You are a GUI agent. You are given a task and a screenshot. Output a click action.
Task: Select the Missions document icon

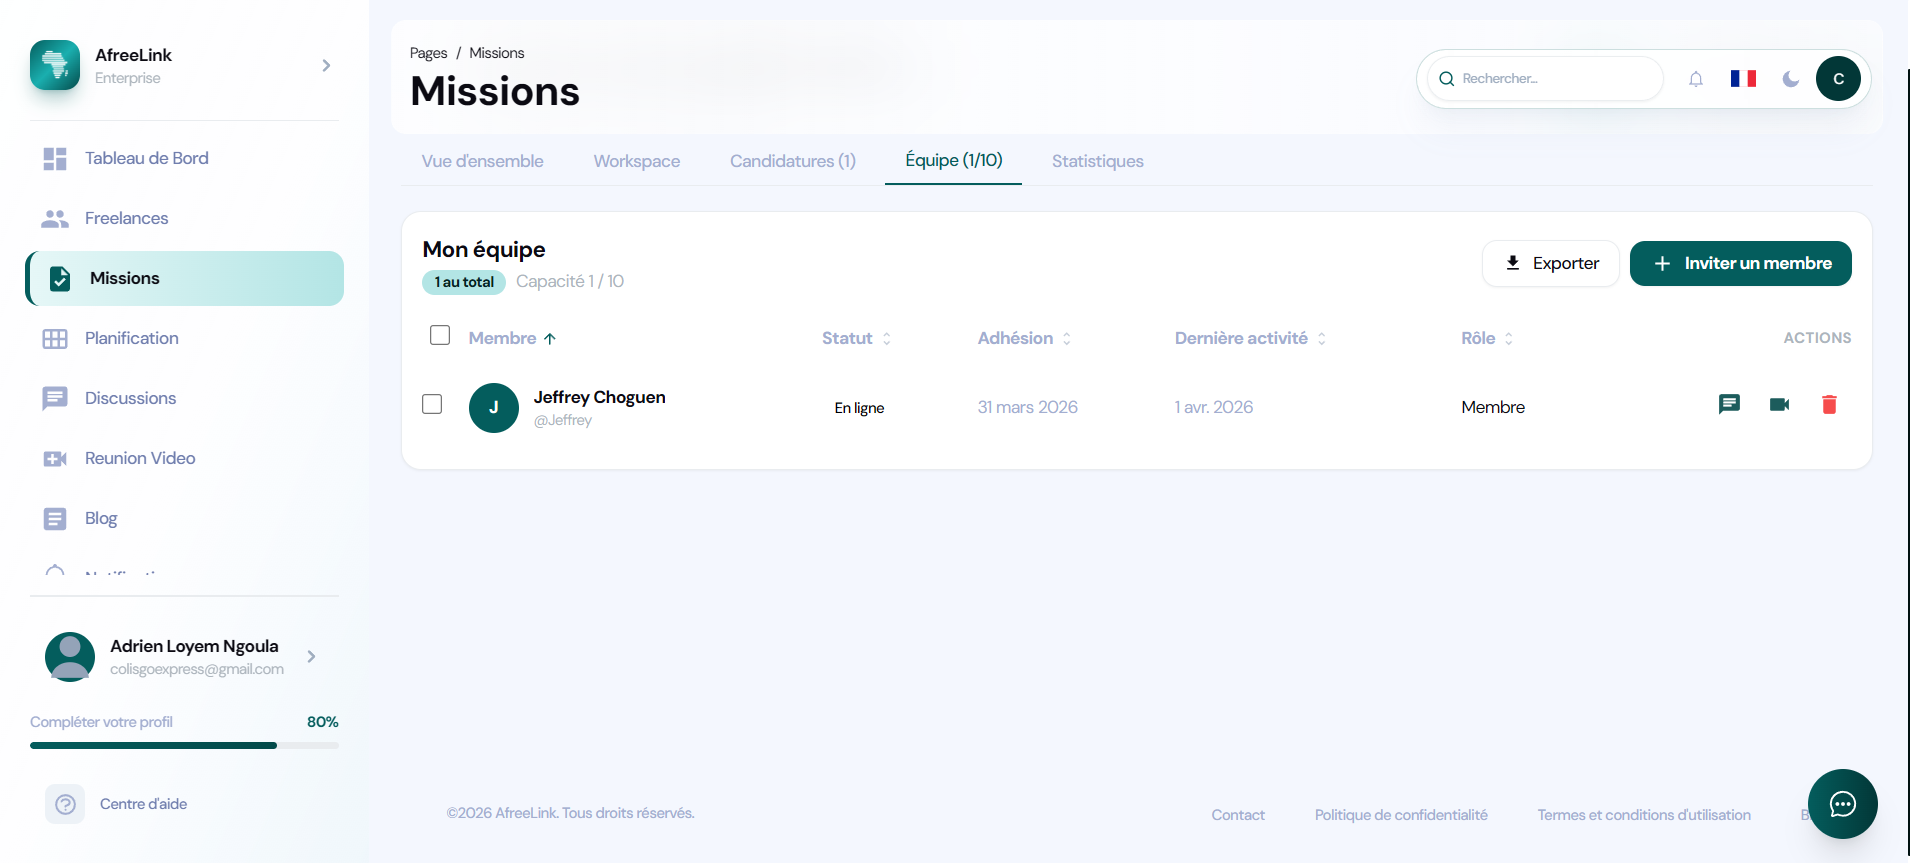coord(60,279)
